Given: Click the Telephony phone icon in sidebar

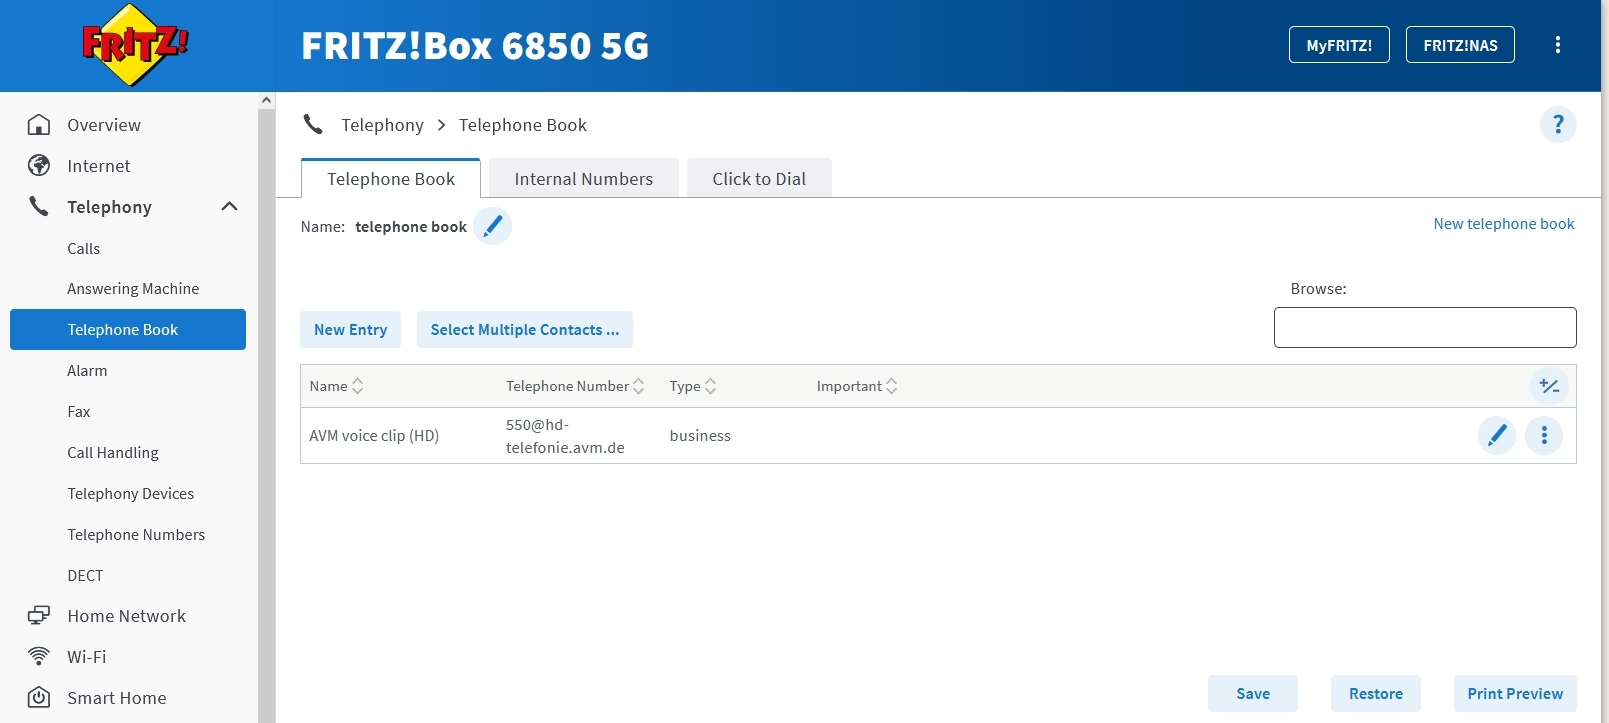Looking at the screenshot, I should 39,207.
